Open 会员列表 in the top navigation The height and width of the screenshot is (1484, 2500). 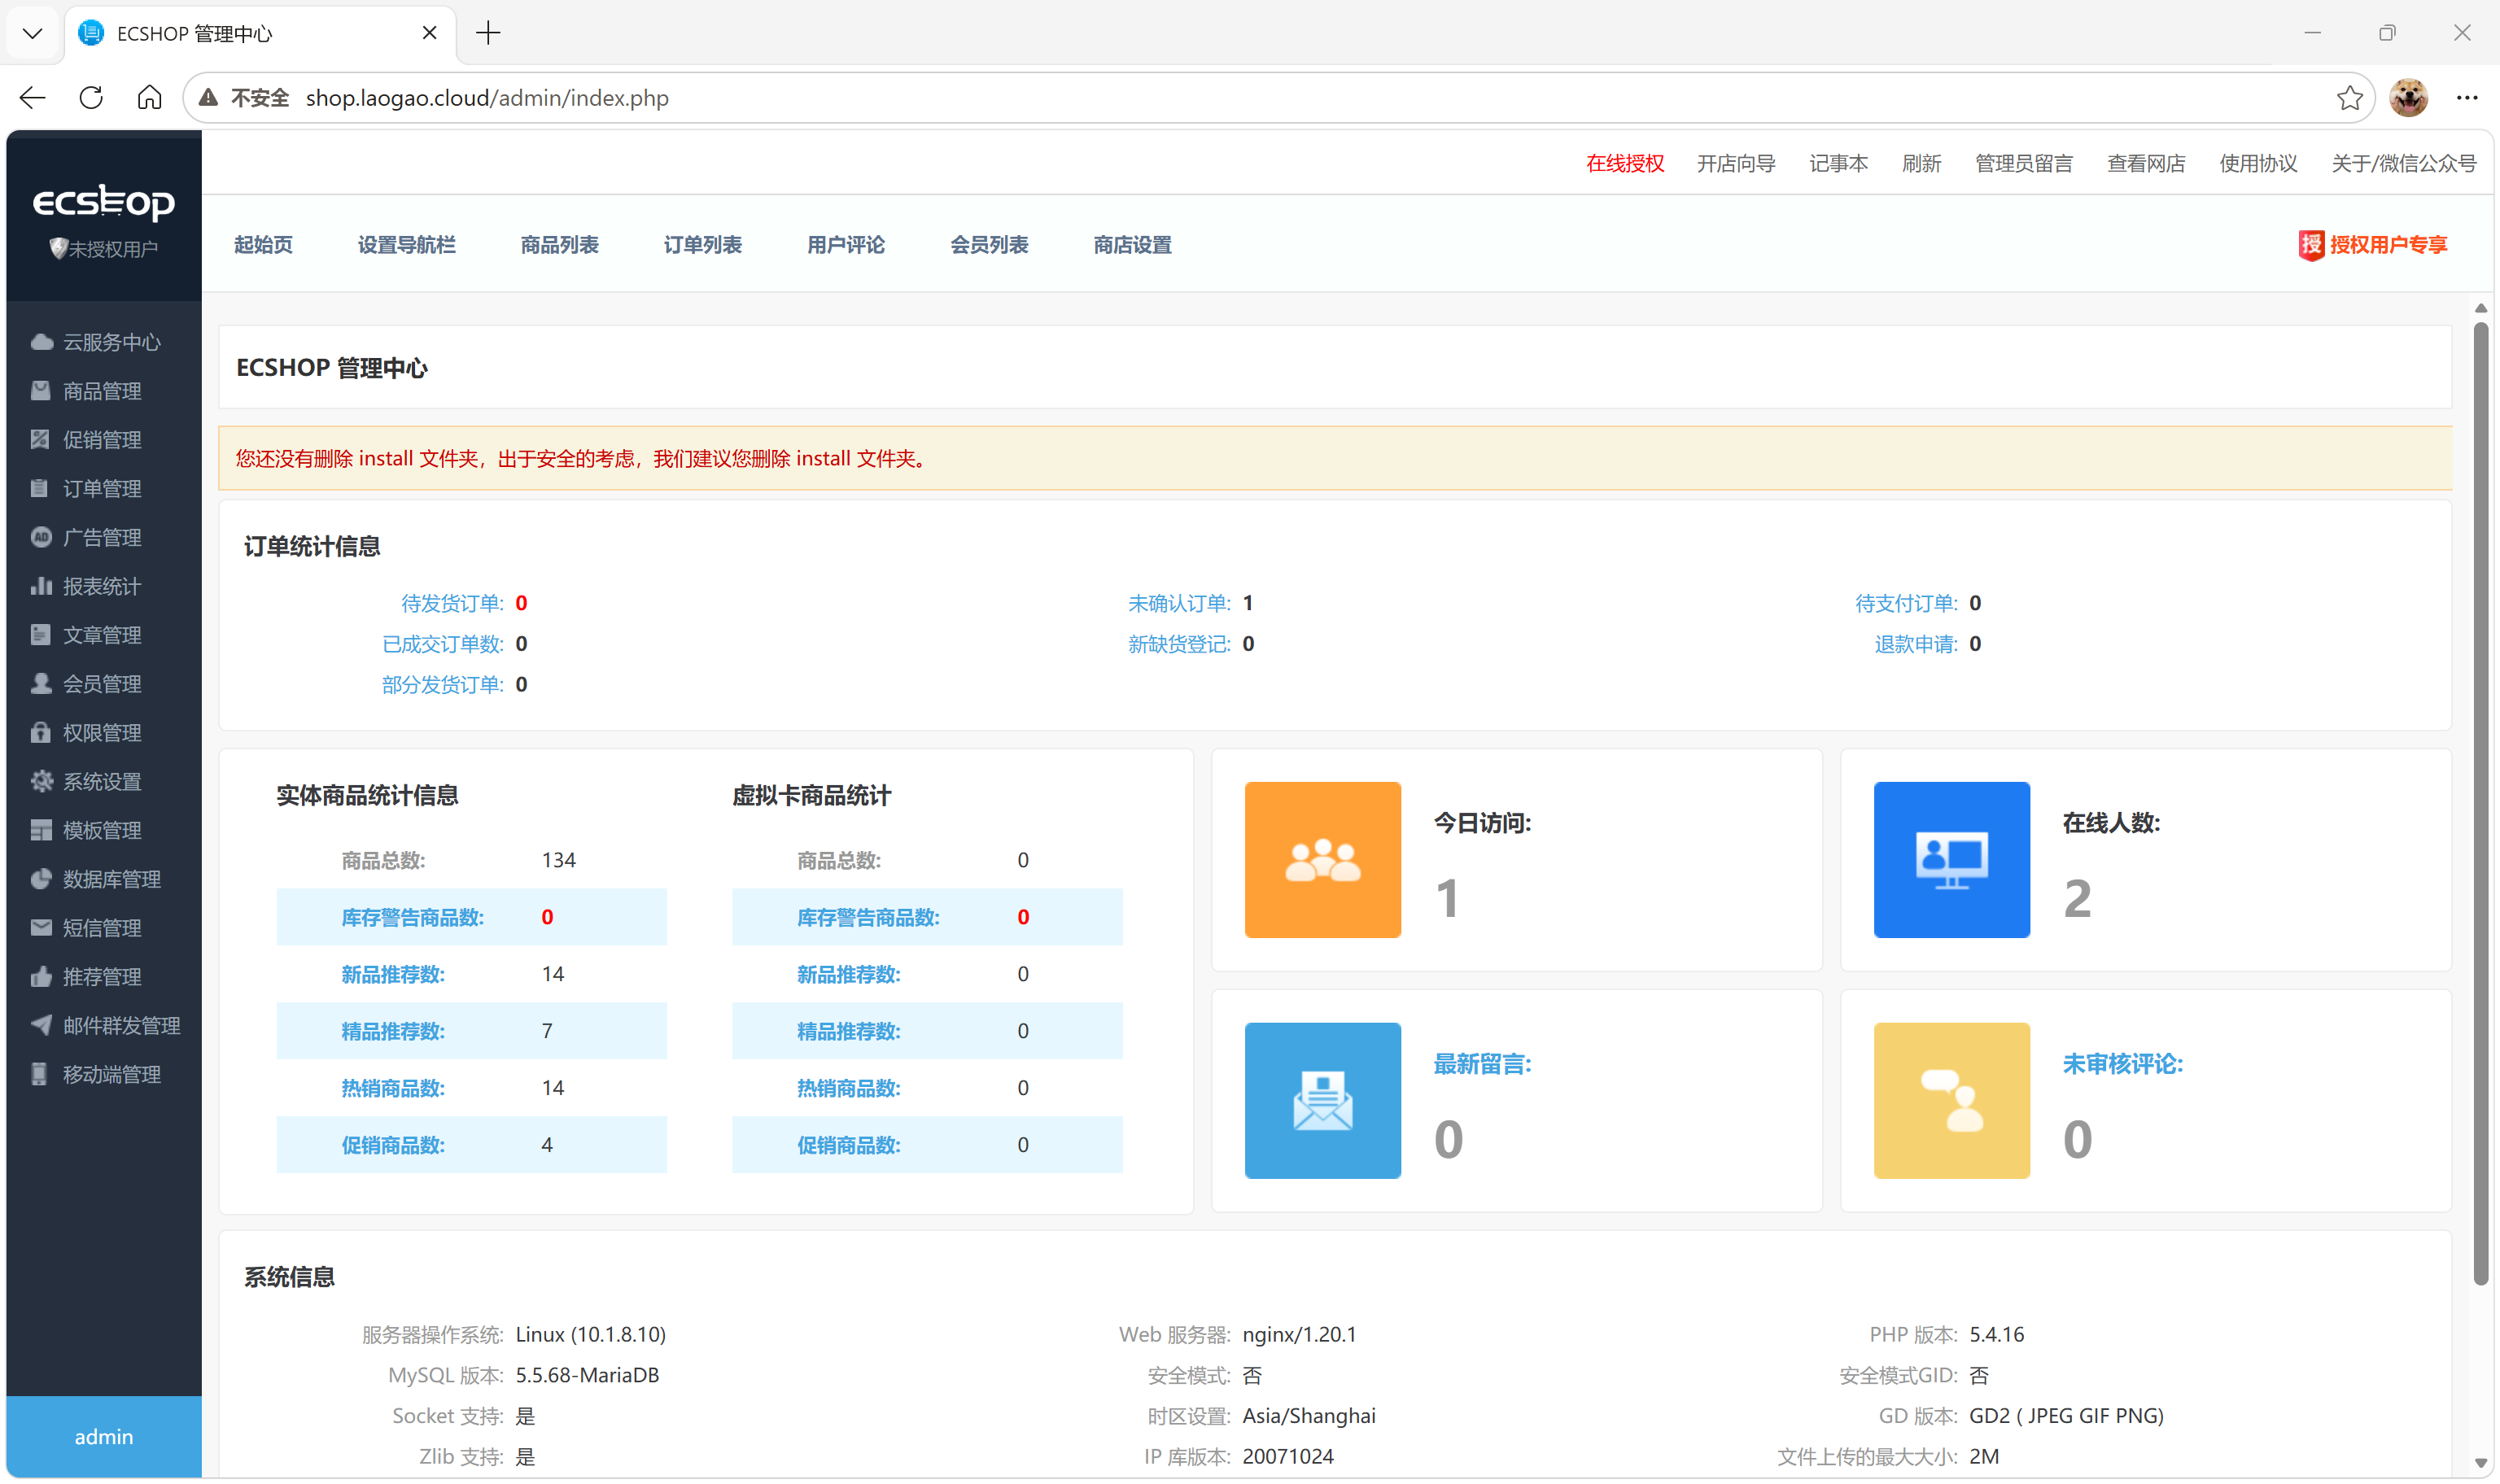pyautogui.click(x=988, y=245)
